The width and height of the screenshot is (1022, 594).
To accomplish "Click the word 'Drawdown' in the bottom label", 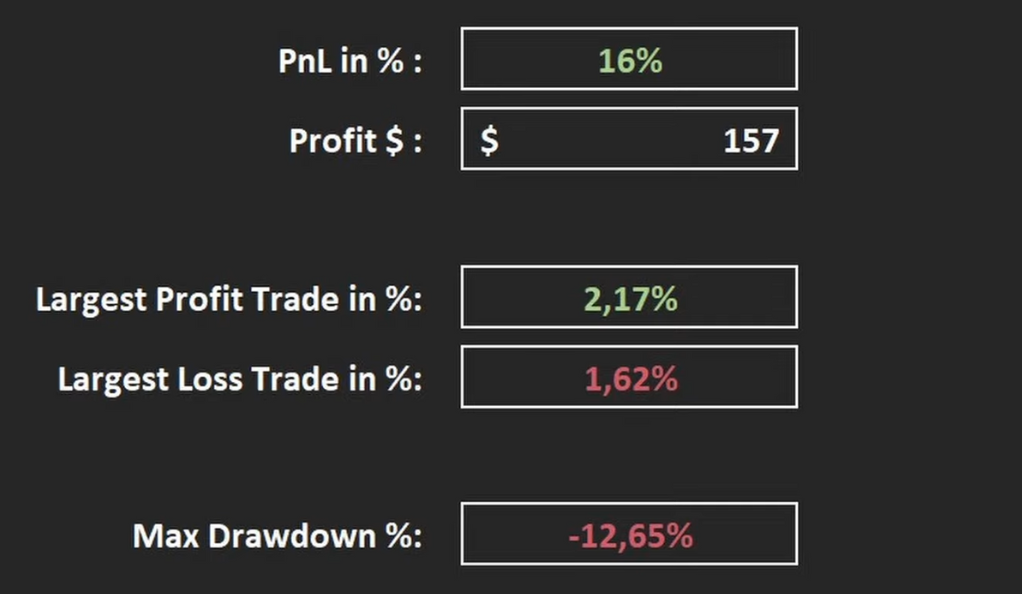I will pos(292,536).
